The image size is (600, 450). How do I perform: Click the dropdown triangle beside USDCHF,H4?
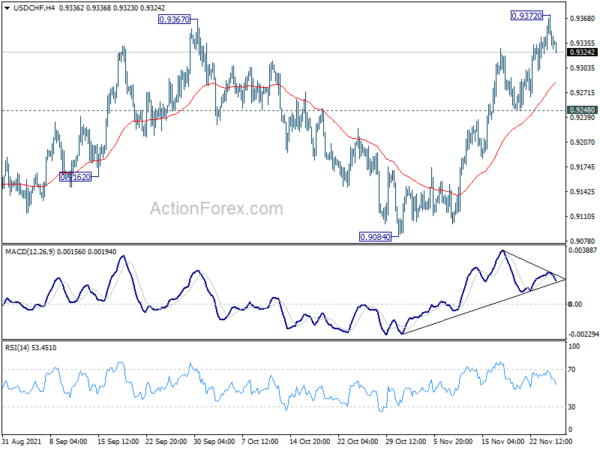click(x=7, y=8)
